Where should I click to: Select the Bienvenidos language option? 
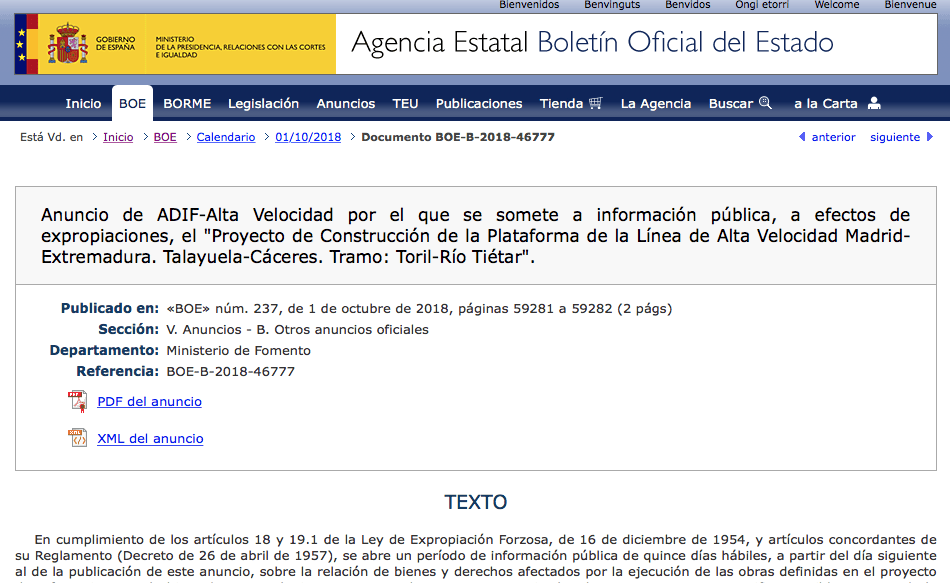point(529,5)
